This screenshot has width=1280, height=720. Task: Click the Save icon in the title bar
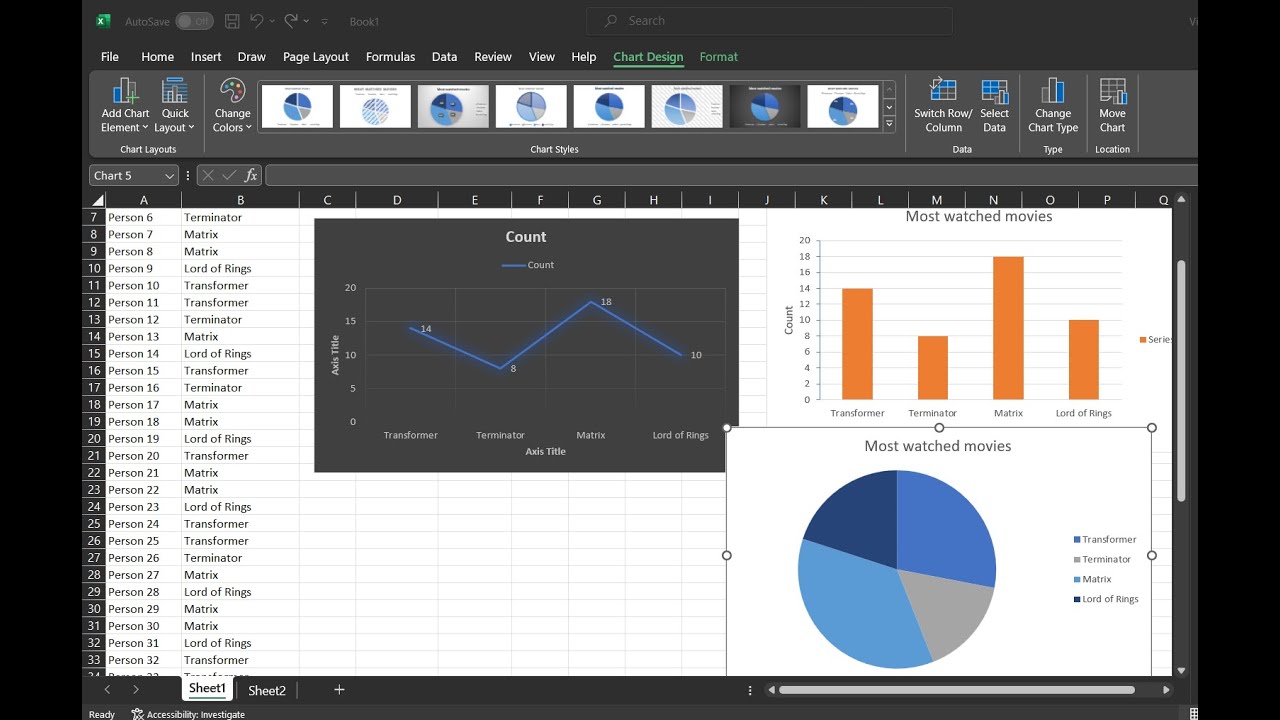(232, 20)
